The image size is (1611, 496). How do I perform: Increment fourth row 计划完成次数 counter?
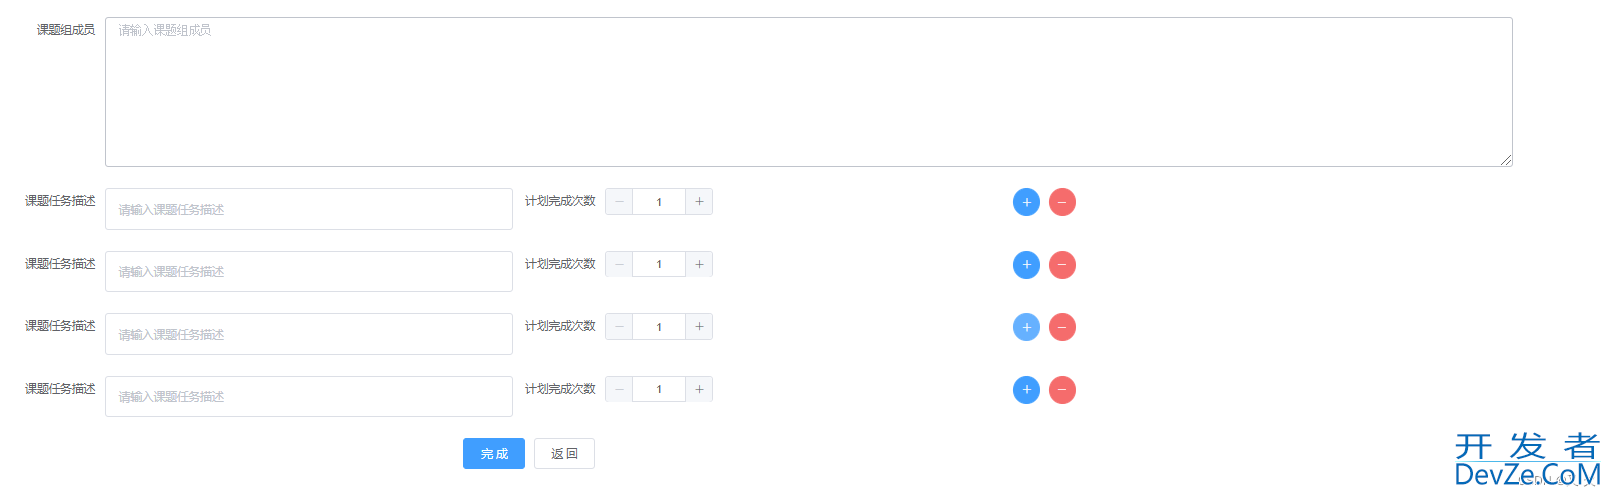pos(699,389)
